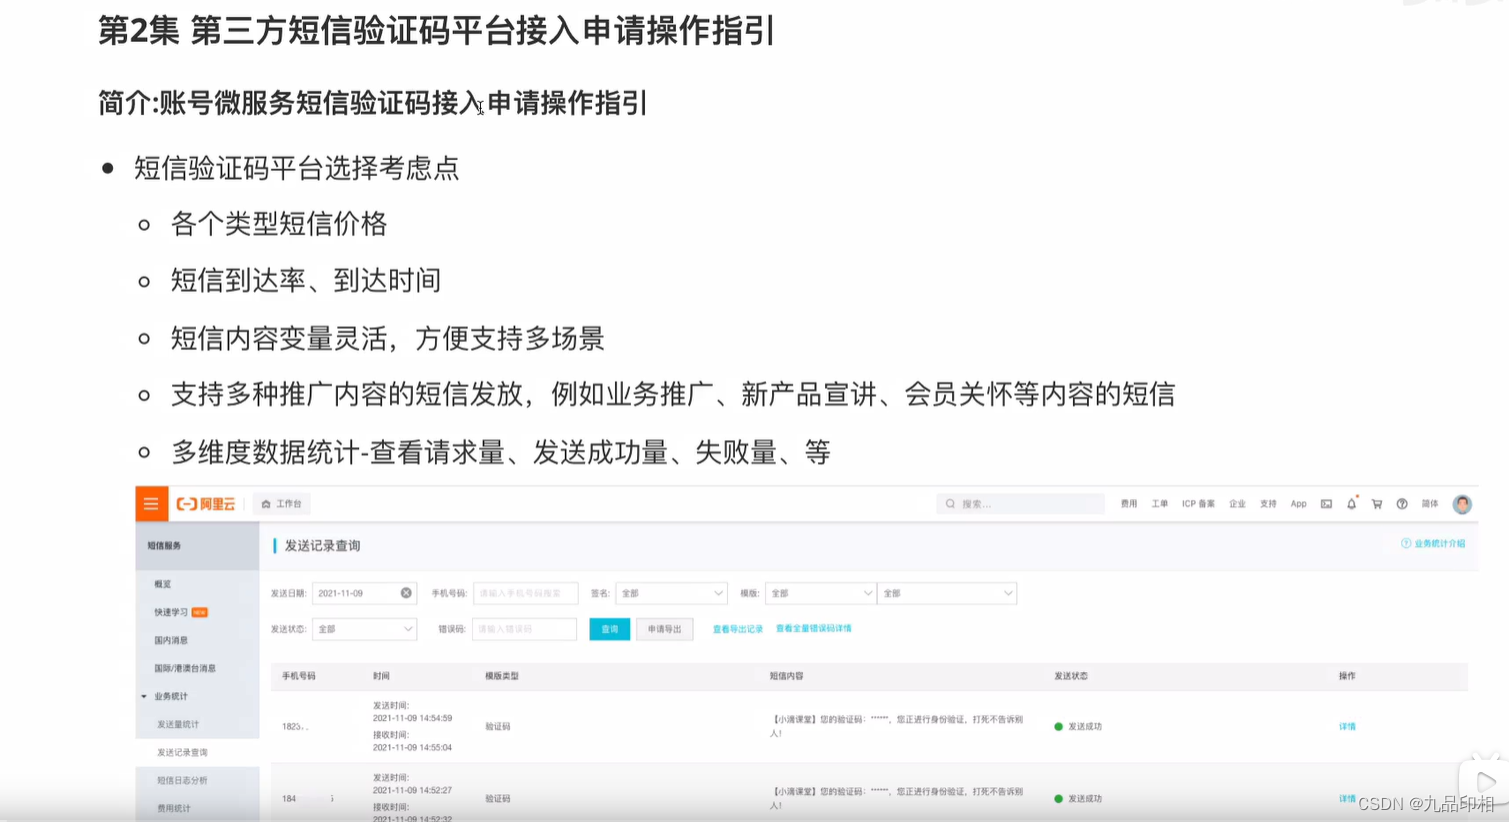Click the 搜索 search box in console header
This screenshot has height=822, width=1509.
pos(1020,504)
